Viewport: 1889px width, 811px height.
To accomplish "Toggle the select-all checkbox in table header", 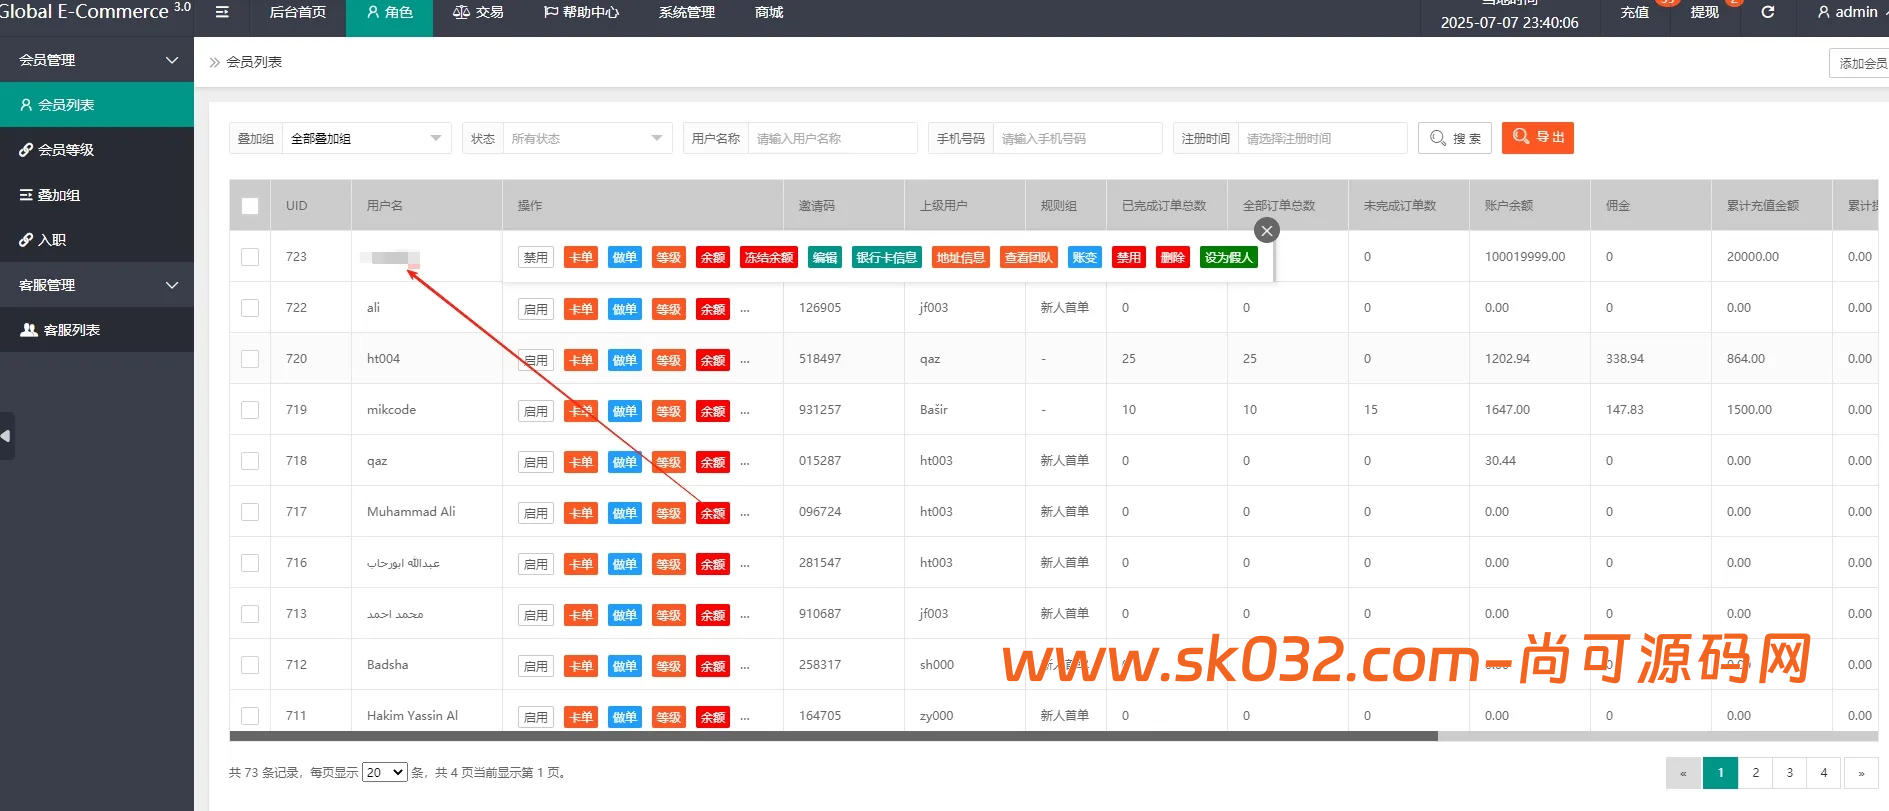I will click(x=250, y=206).
